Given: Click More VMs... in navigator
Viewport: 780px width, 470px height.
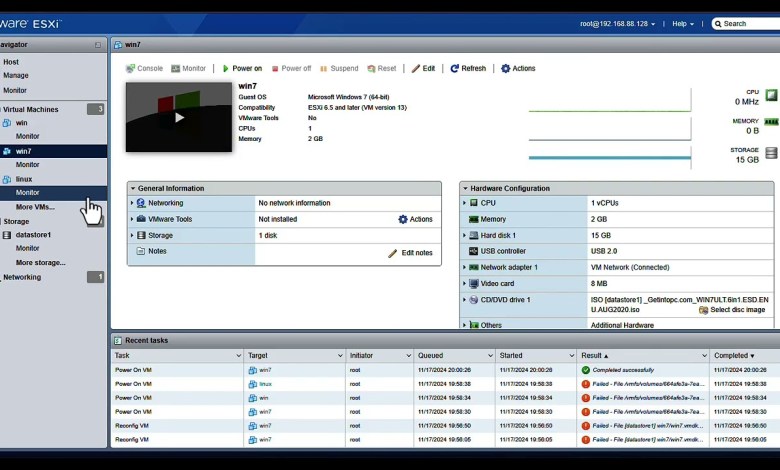Looking at the screenshot, I should point(35,207).
